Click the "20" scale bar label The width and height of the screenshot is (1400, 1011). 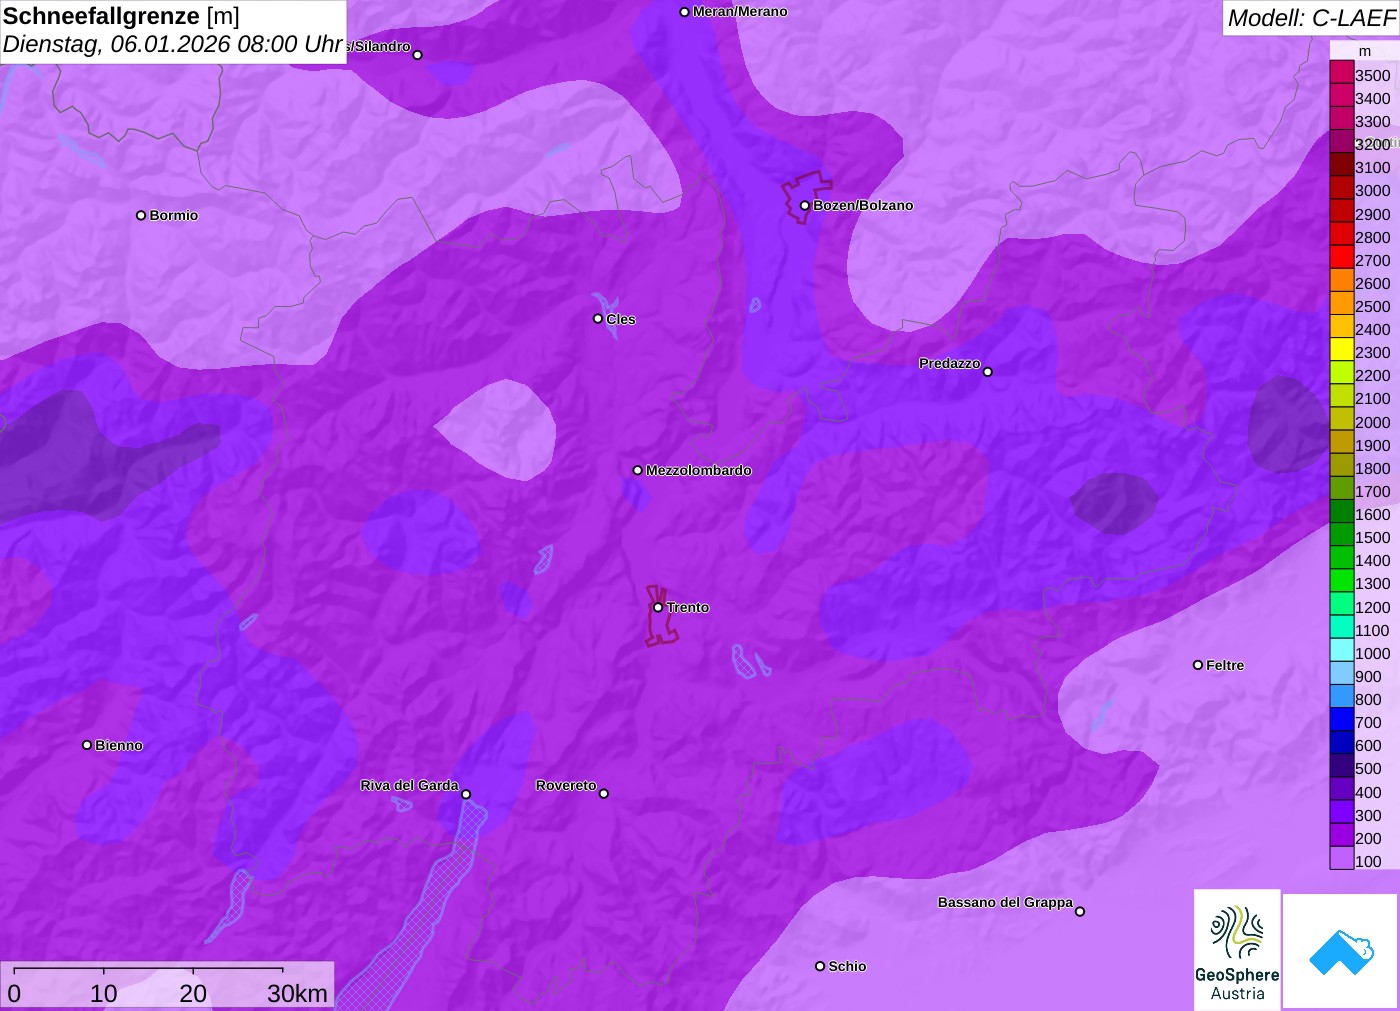click(x=193, y=993)
